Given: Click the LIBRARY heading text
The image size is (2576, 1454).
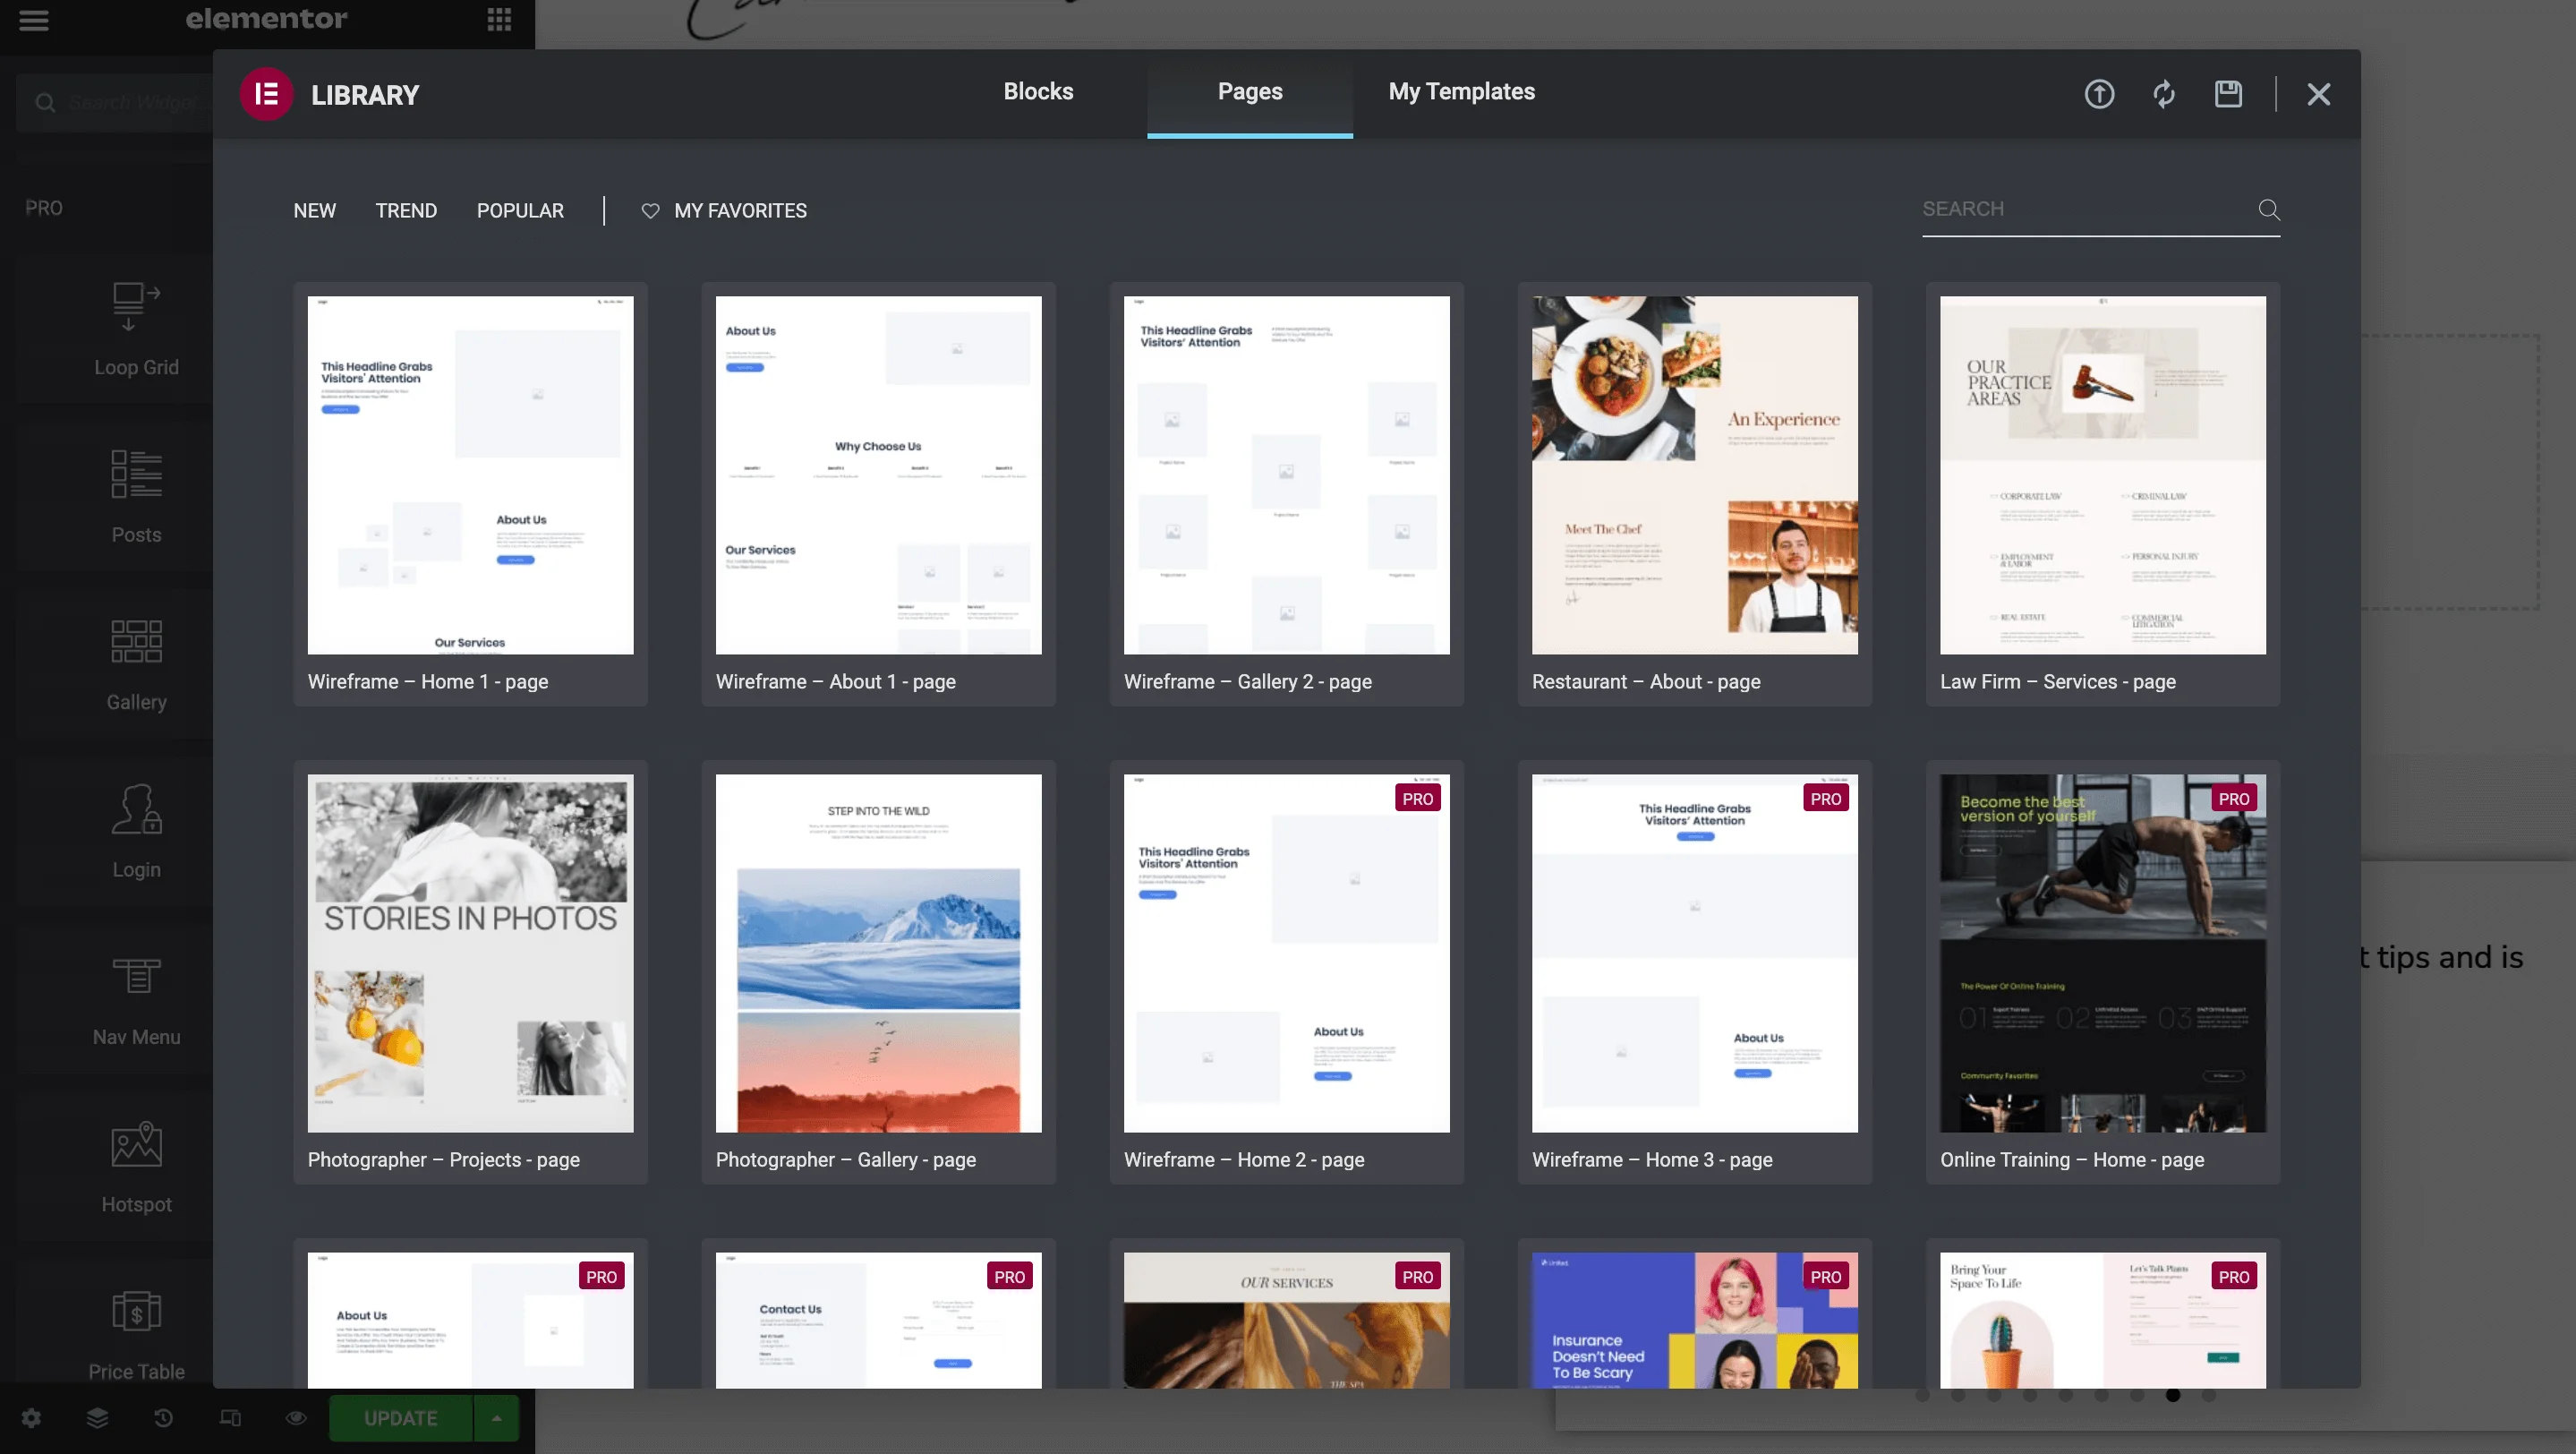Looking at the screenshot, I should pyautogui.click(x=365, y=95).
